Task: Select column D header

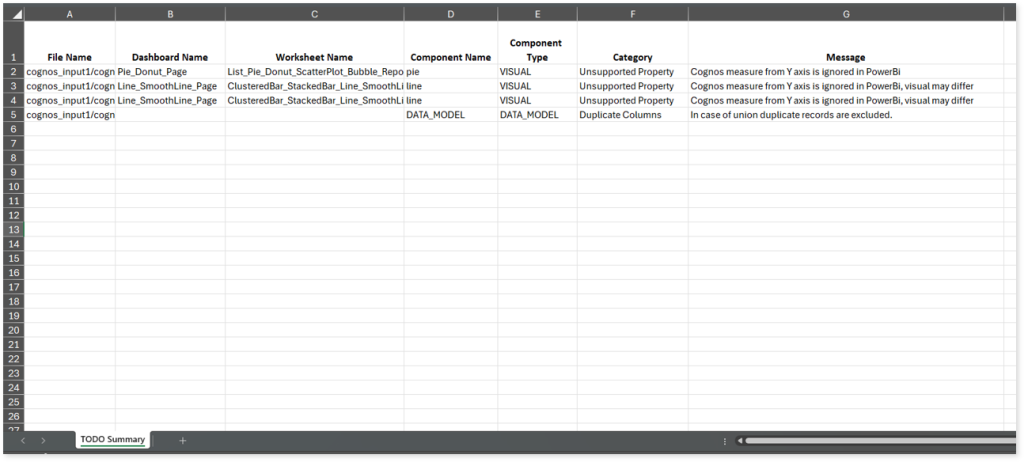Action: pos(450,15)
